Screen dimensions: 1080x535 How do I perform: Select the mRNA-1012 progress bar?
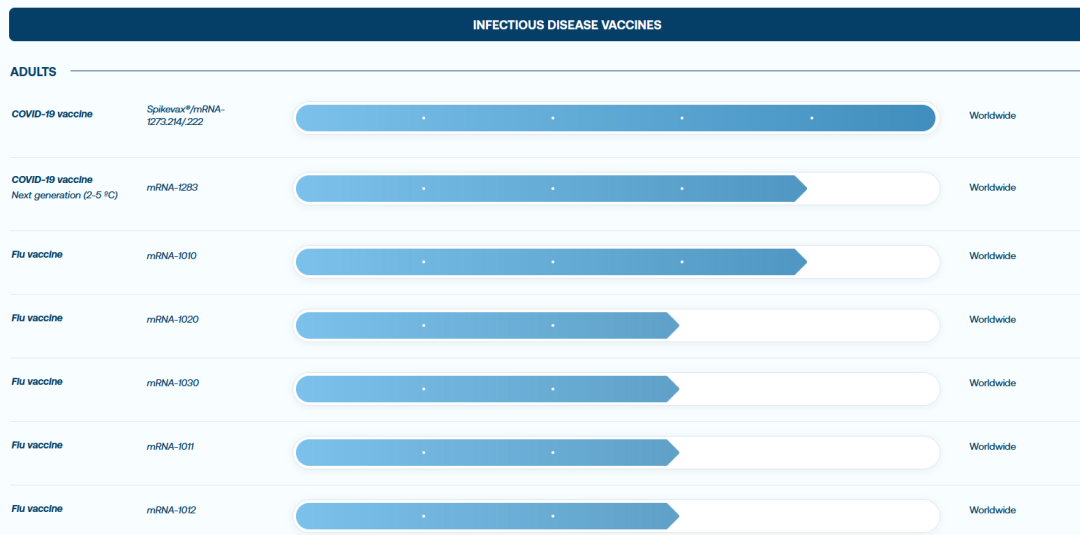[487, 516]
